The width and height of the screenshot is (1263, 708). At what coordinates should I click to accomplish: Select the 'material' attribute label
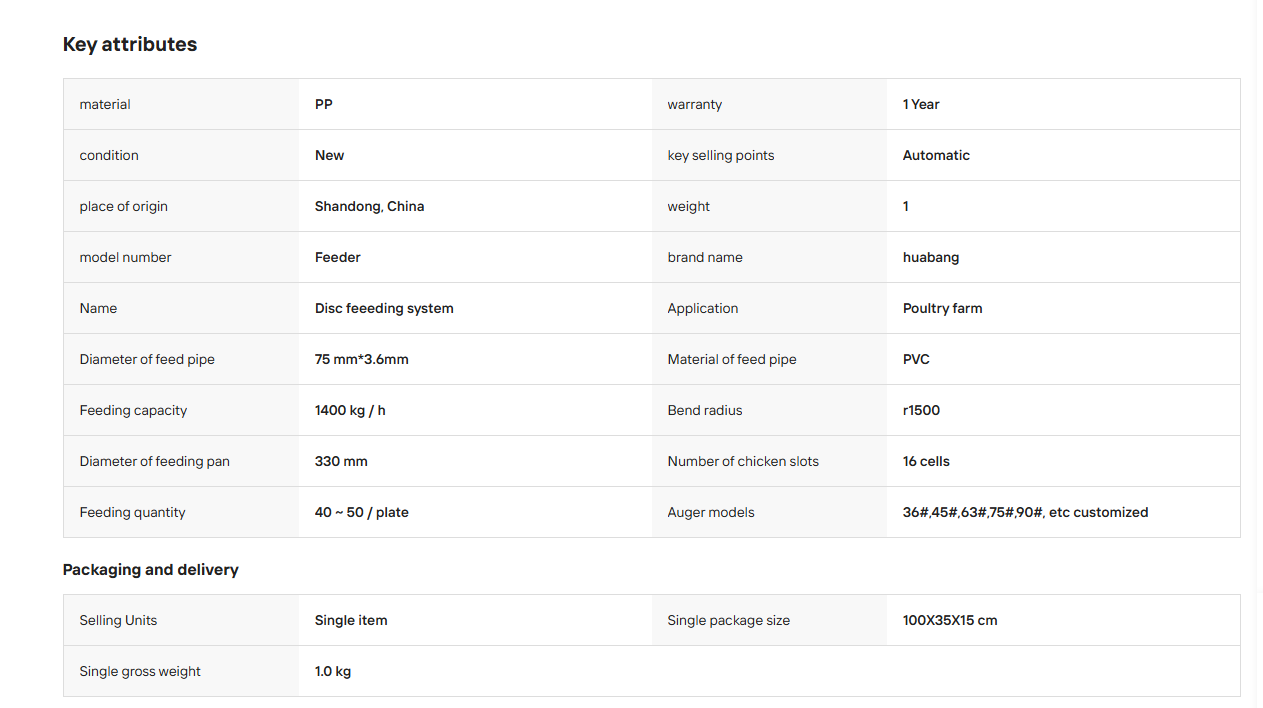click(105, 104)
